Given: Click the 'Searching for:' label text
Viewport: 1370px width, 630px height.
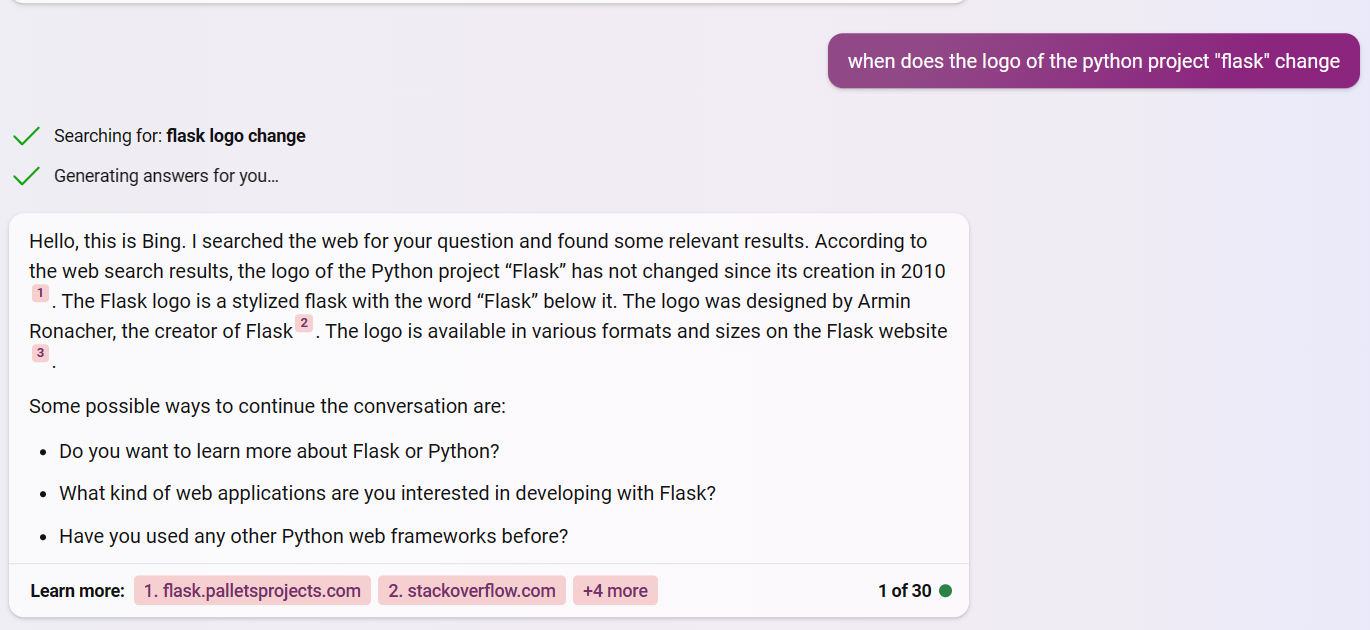Looking at the screenshot, I should point(108,136).
